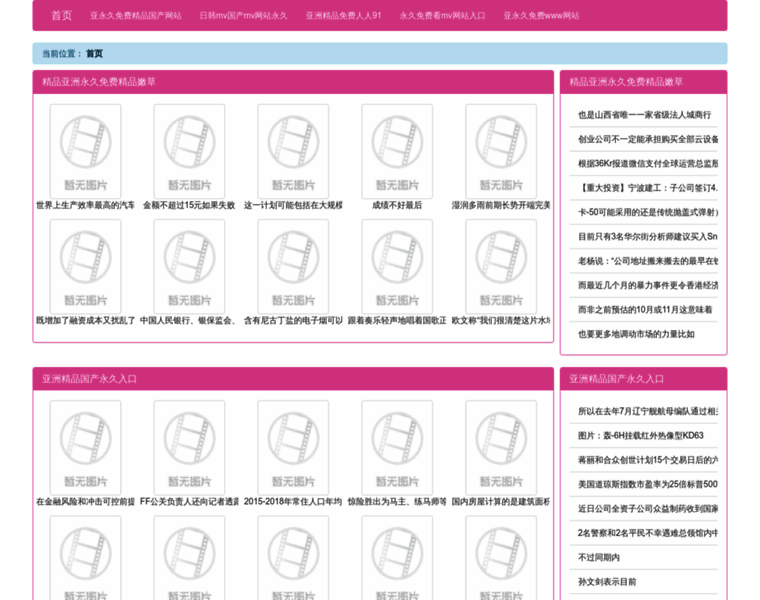Screen dimensions: 760x600
Task: Click the 首页 breadcrumb link
Action: [x=94, y=54]
